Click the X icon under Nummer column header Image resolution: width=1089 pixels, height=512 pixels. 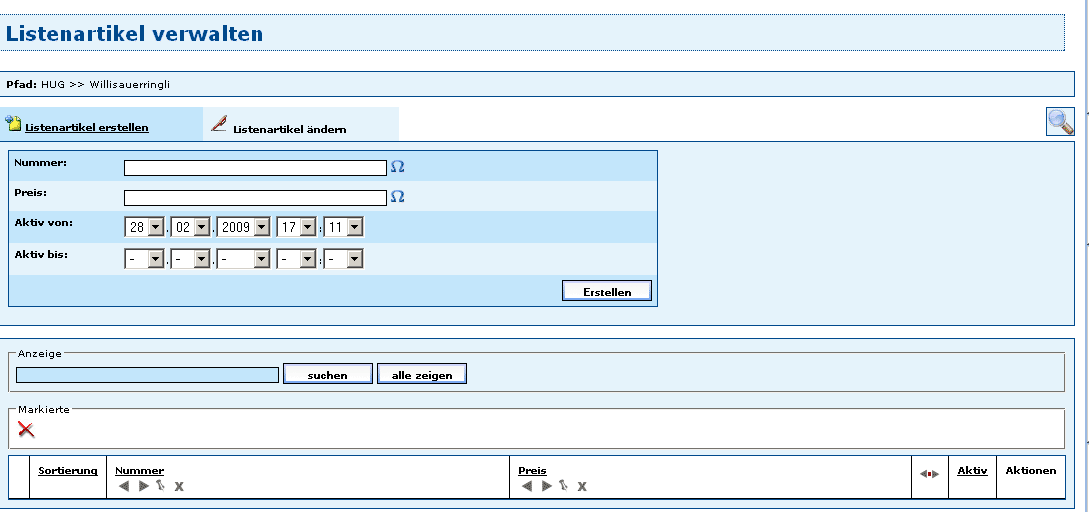coord(179,486)
